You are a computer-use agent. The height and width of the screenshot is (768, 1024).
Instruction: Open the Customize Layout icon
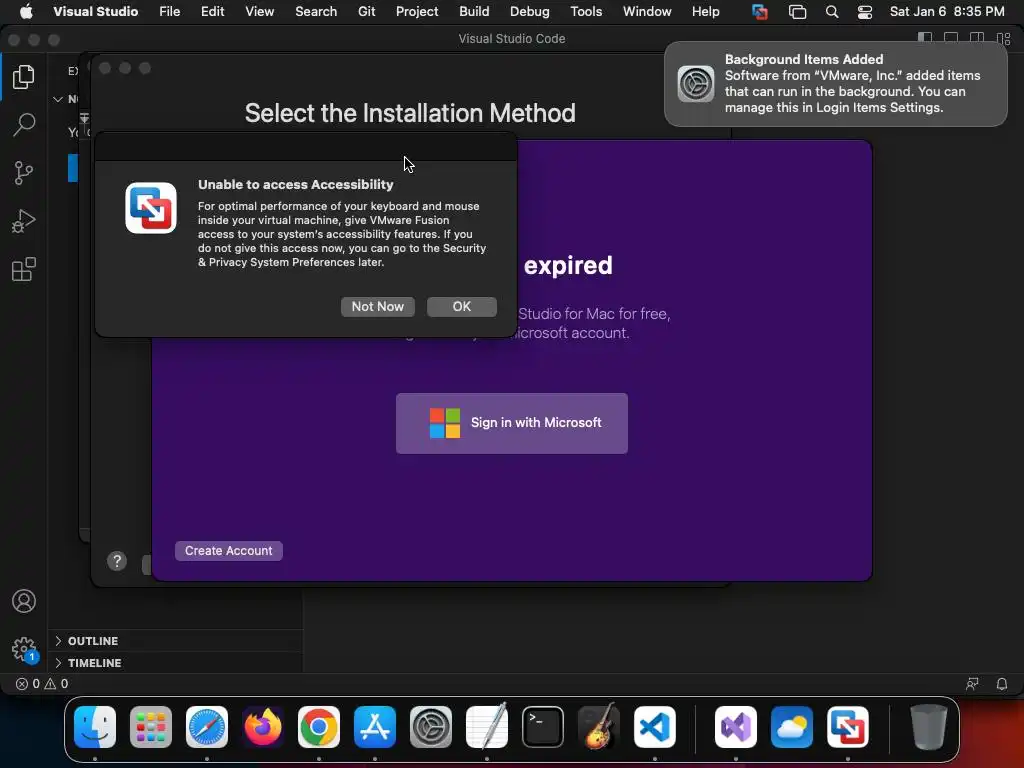coord(1004,39)
